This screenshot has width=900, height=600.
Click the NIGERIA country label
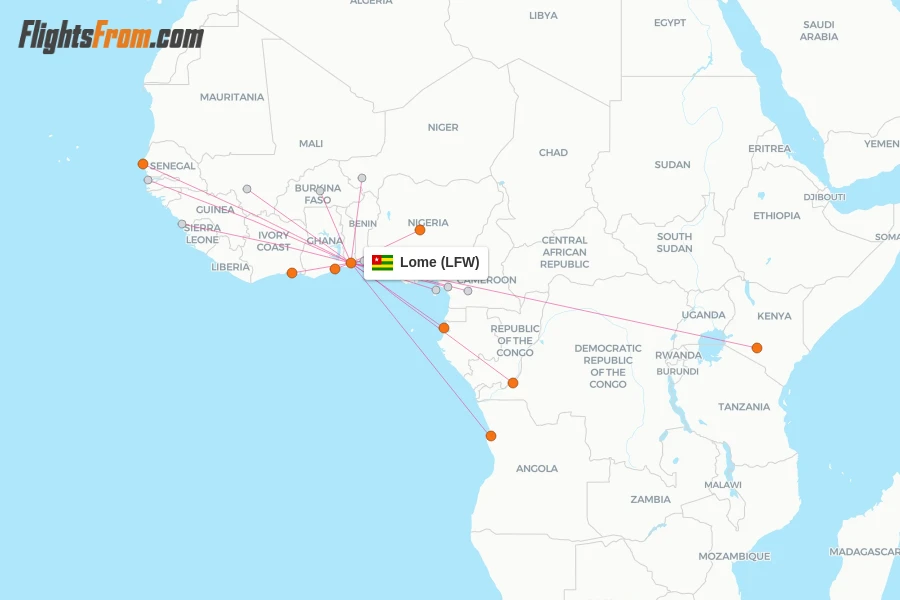tap(428, 222)
